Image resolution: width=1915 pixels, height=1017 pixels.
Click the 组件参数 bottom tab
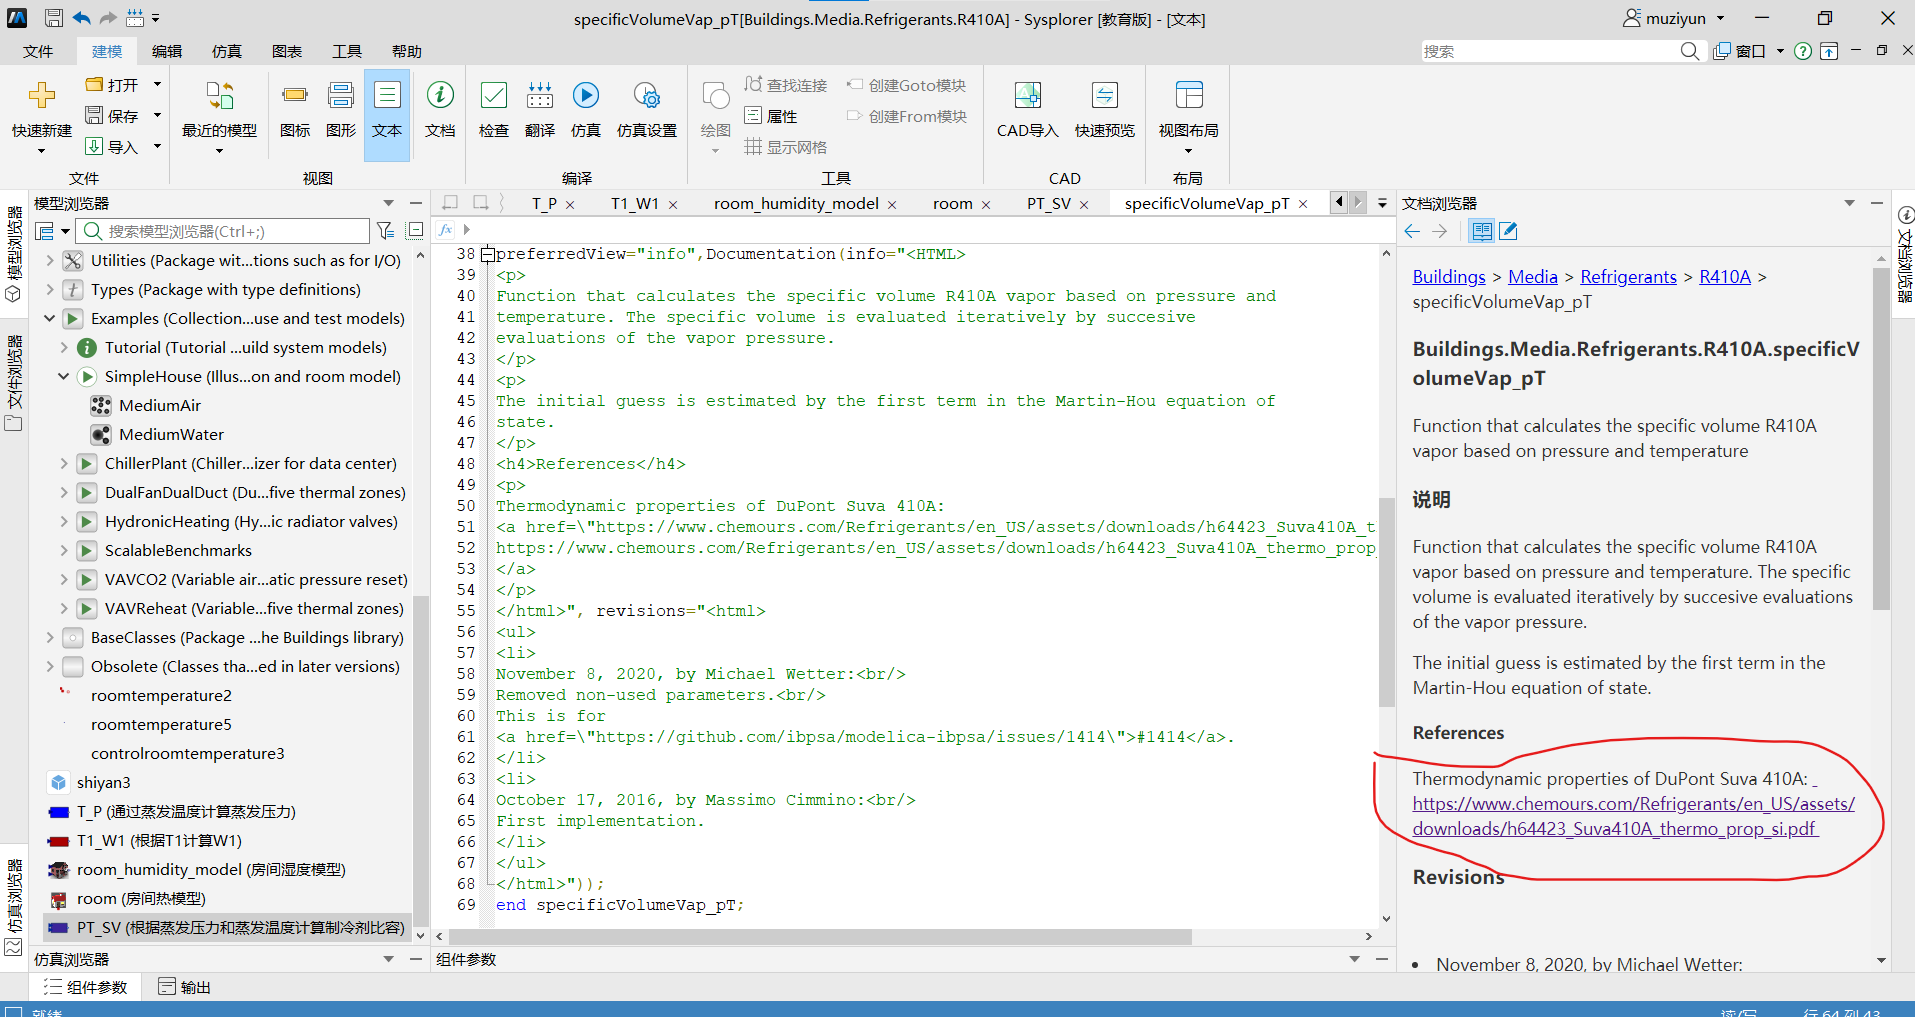tap(86, 987)
